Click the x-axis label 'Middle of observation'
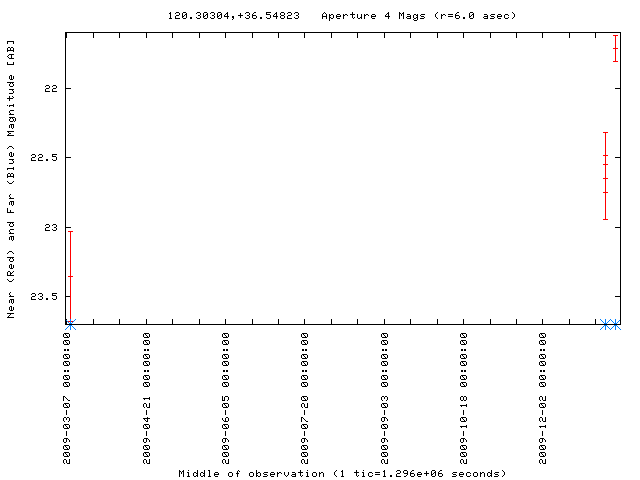The width and height of the screenshot is (640, 480). coord(251,474)
